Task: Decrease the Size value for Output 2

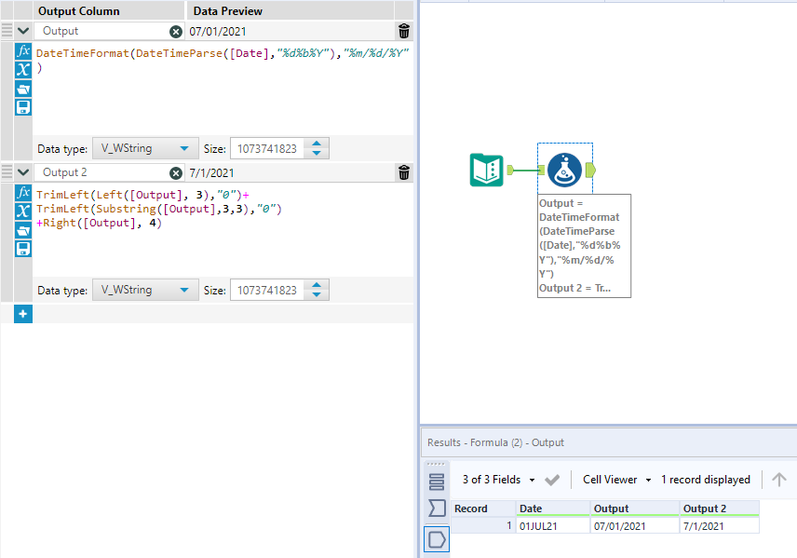Action: pyautogui.click(x=317, y=294)
